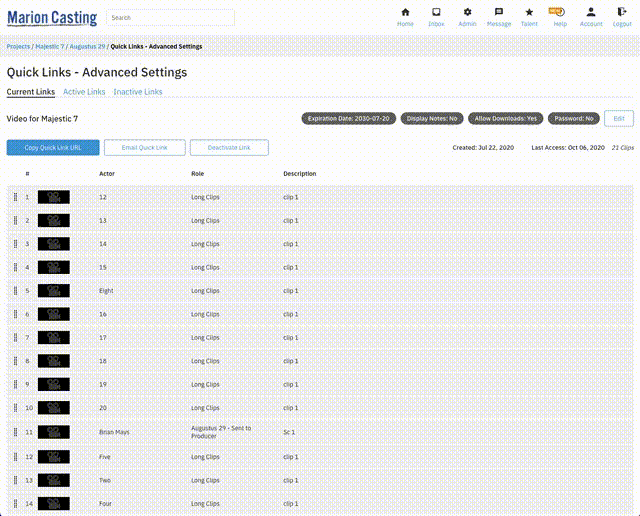This screenshot has width=640, height=516.
Task: Open video thumbnail for Brian Mays
Action: tap(54, 432)
